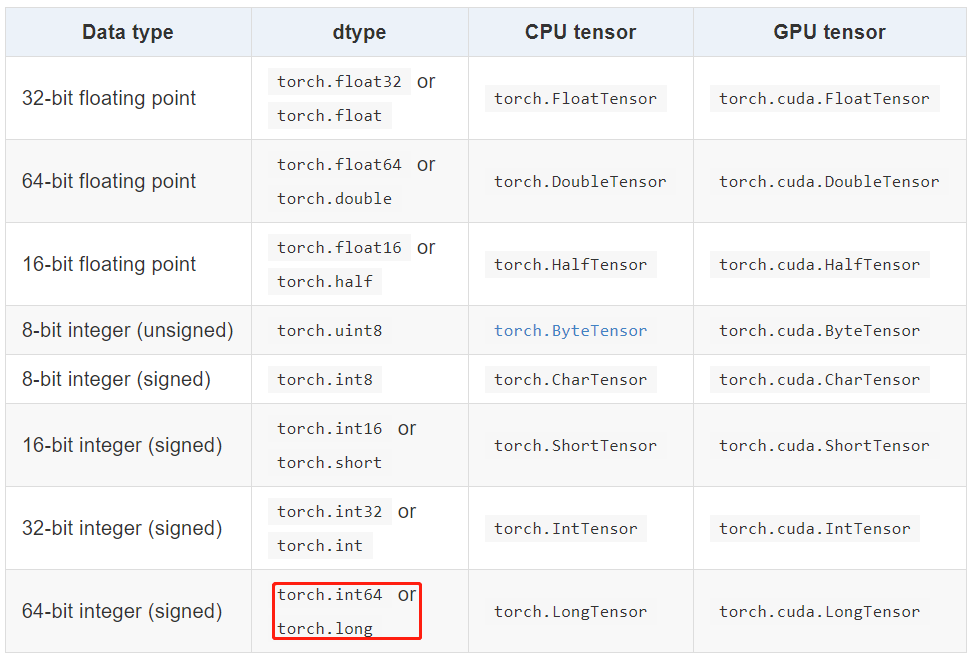
Task: Select the dtype column header
Action: point(359,32)
